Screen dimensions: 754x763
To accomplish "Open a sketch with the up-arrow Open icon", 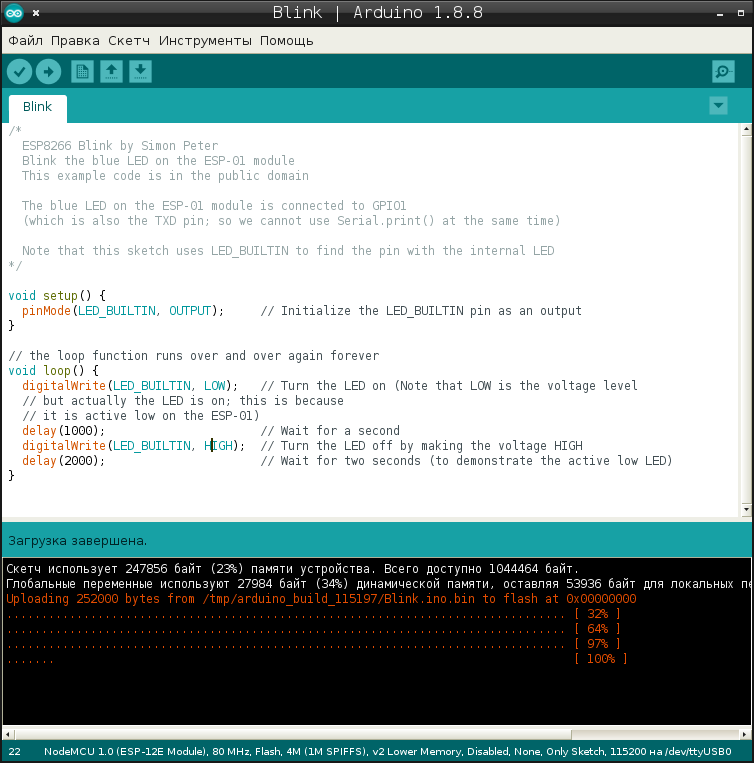I will (111, 72).
